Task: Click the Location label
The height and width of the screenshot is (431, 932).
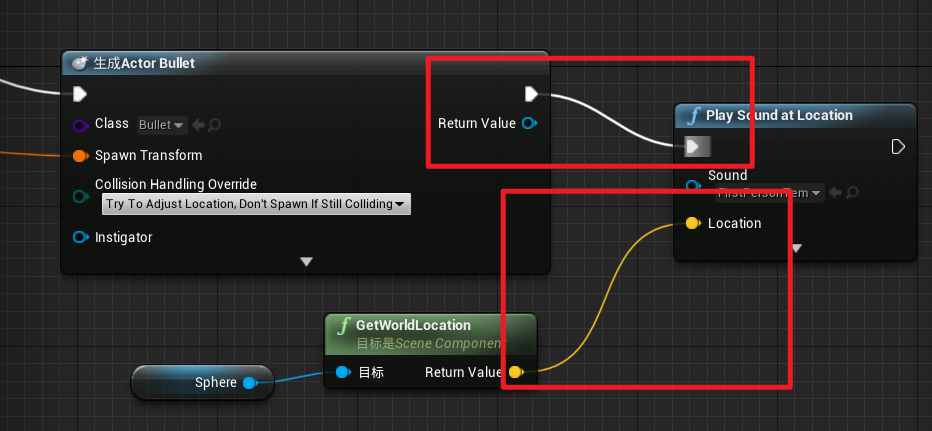Action: [x=735, y=223]
